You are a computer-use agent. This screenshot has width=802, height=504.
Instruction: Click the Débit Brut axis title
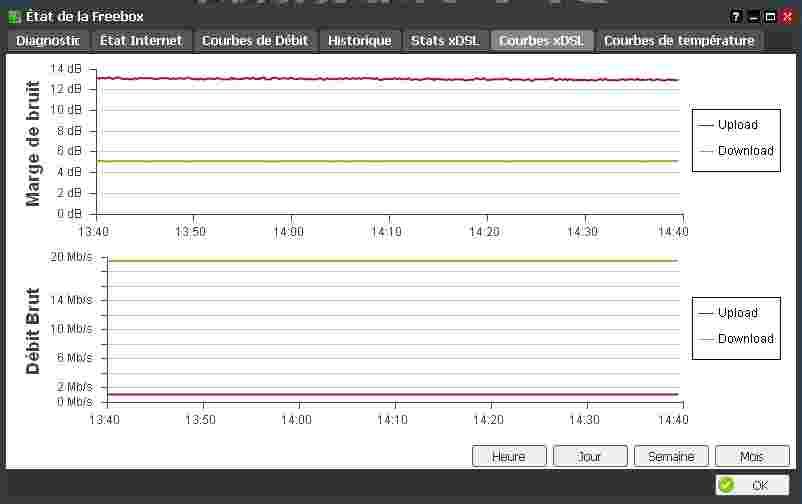point(33,331)
